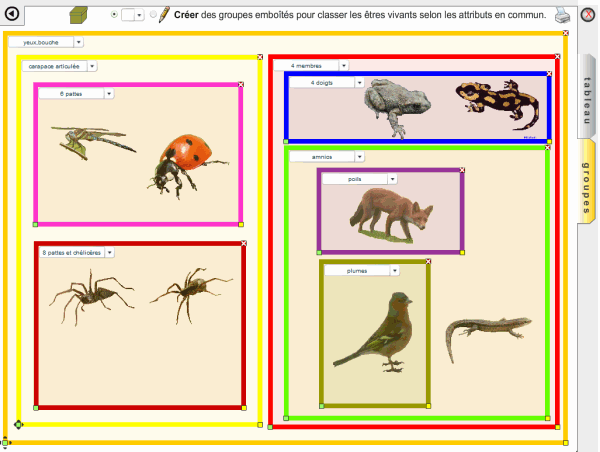
Task: Click the dark red spider group's yellow handle
Action: (x=244, y=408)
